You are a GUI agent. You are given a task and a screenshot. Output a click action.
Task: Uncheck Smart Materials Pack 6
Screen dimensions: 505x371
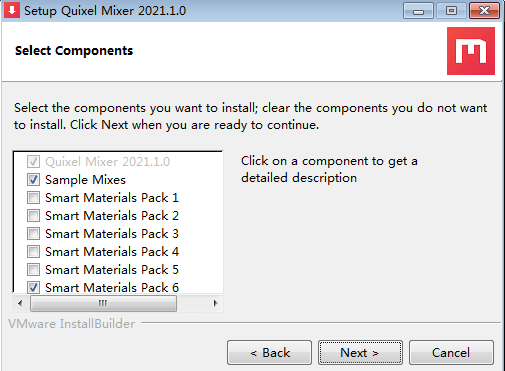click(33, 287)
